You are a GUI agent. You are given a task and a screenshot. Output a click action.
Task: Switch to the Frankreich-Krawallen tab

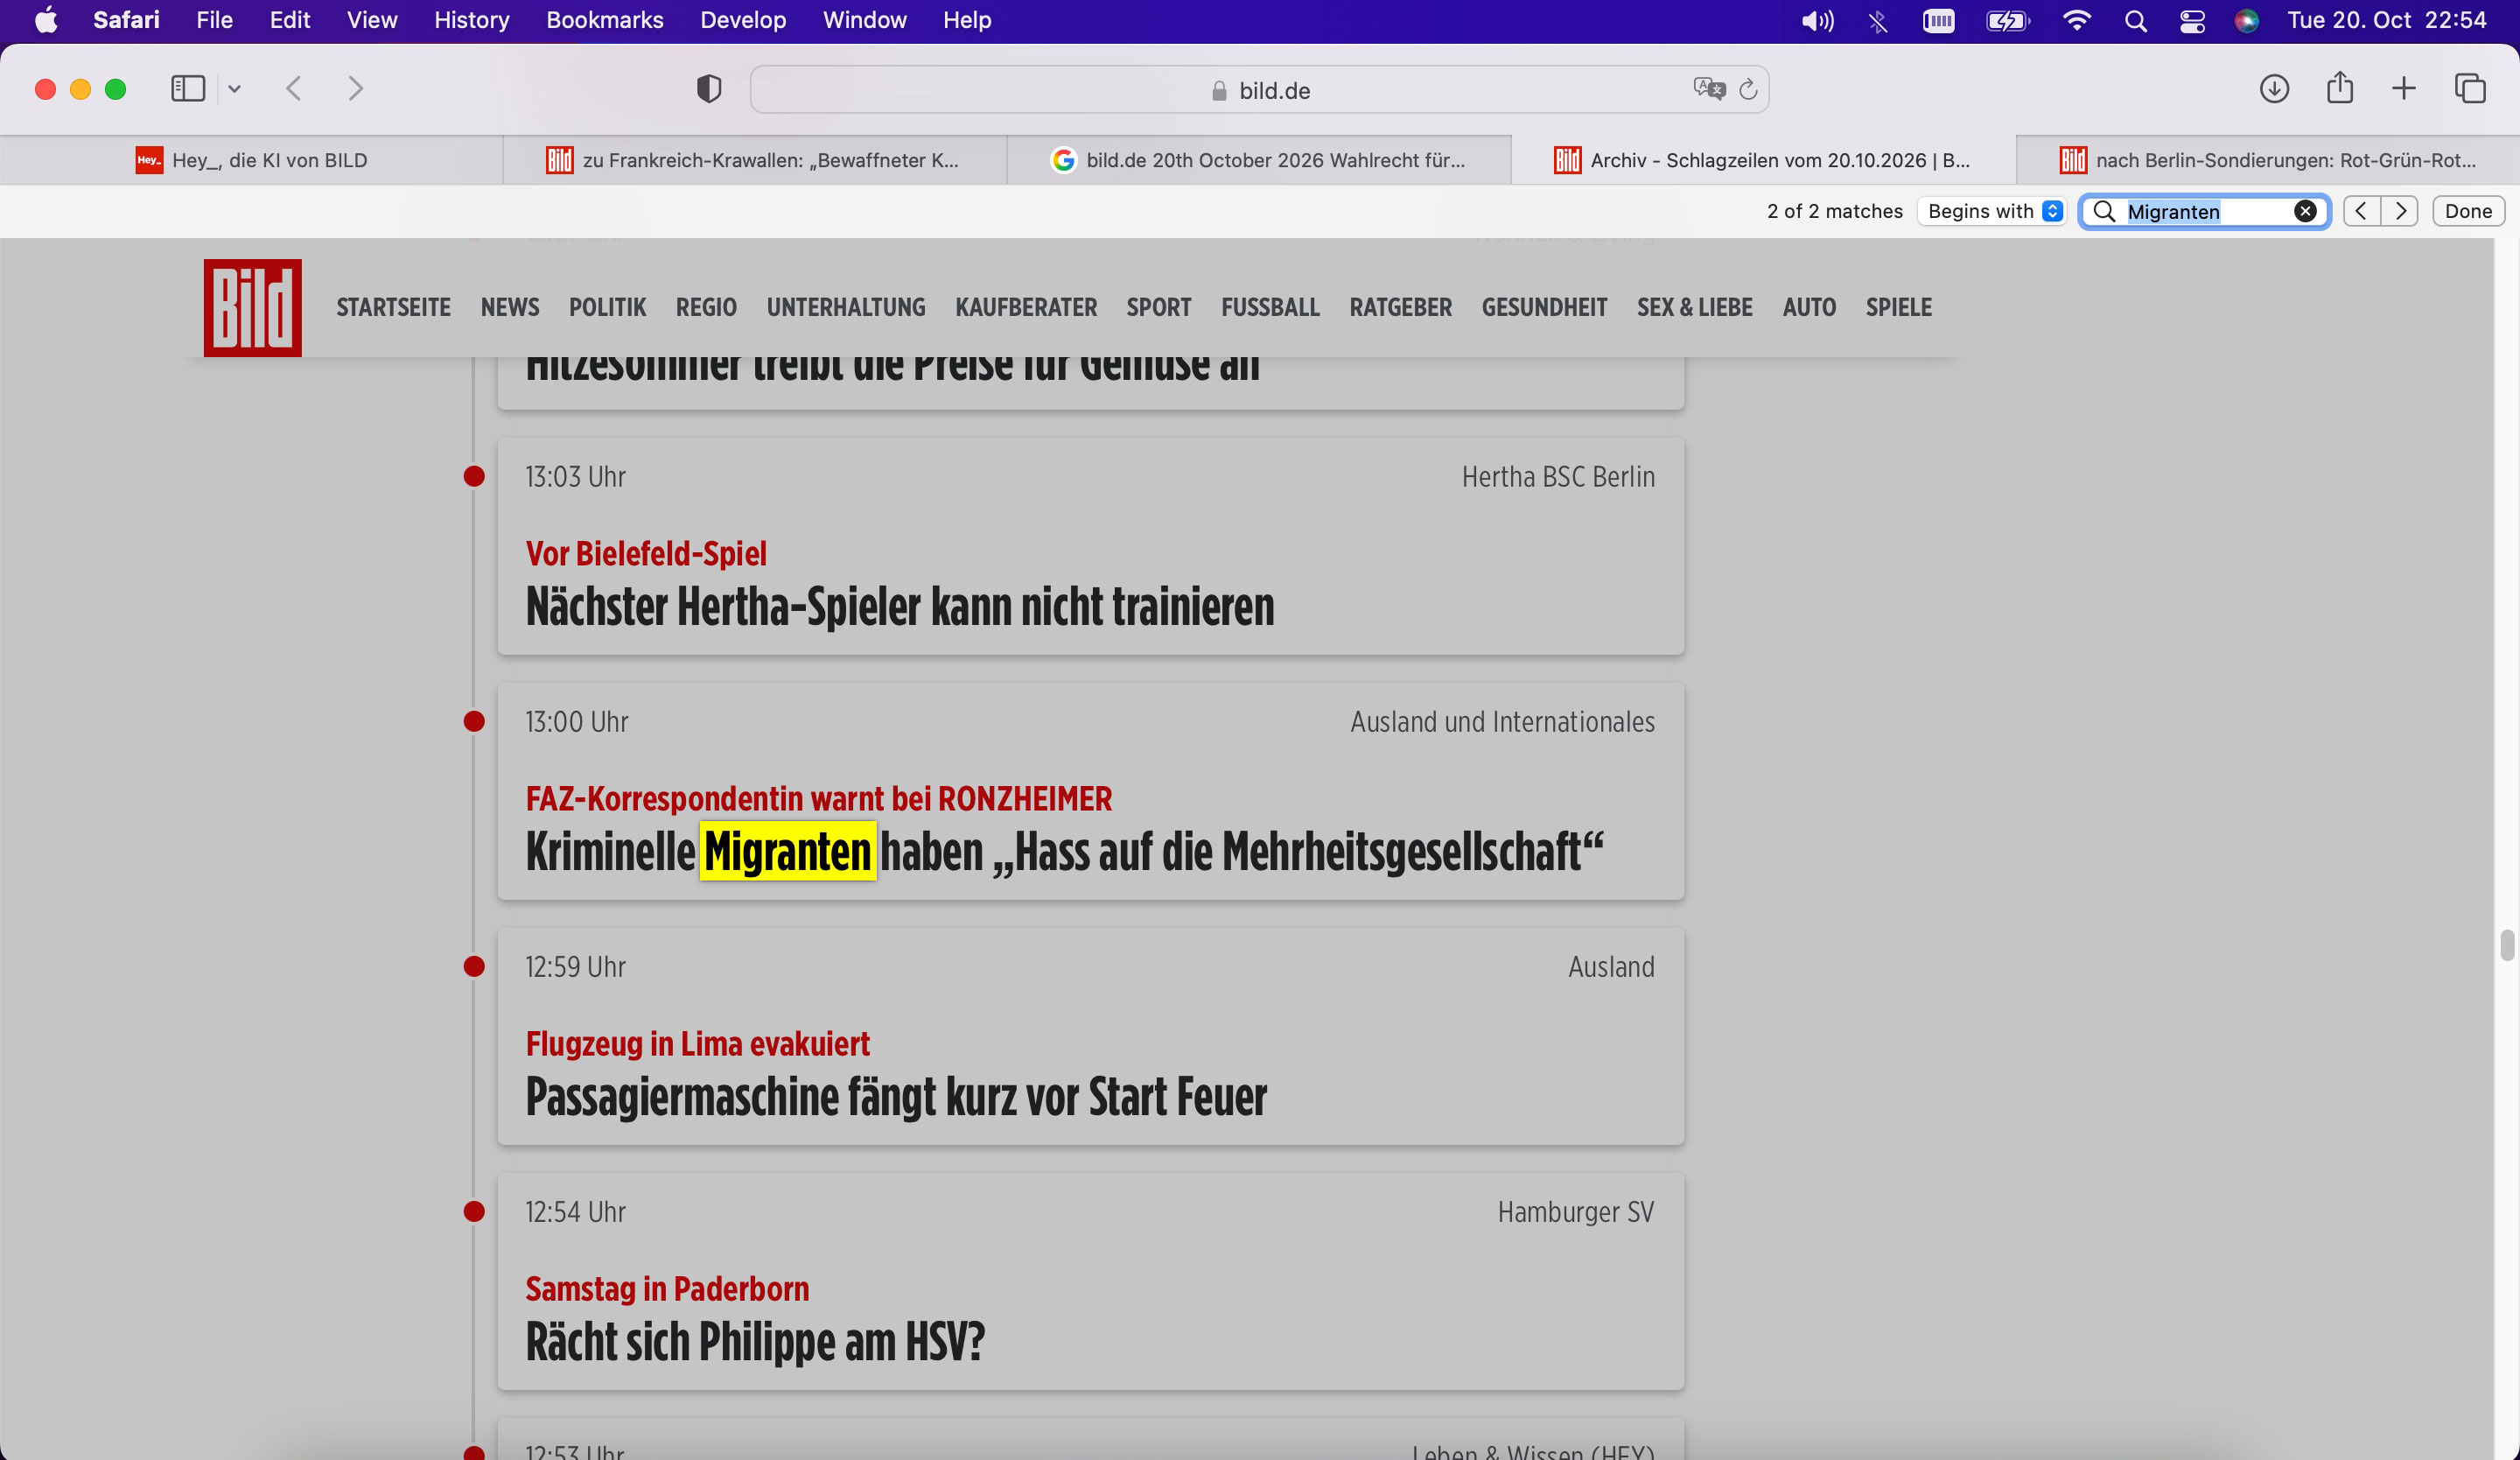755,160
